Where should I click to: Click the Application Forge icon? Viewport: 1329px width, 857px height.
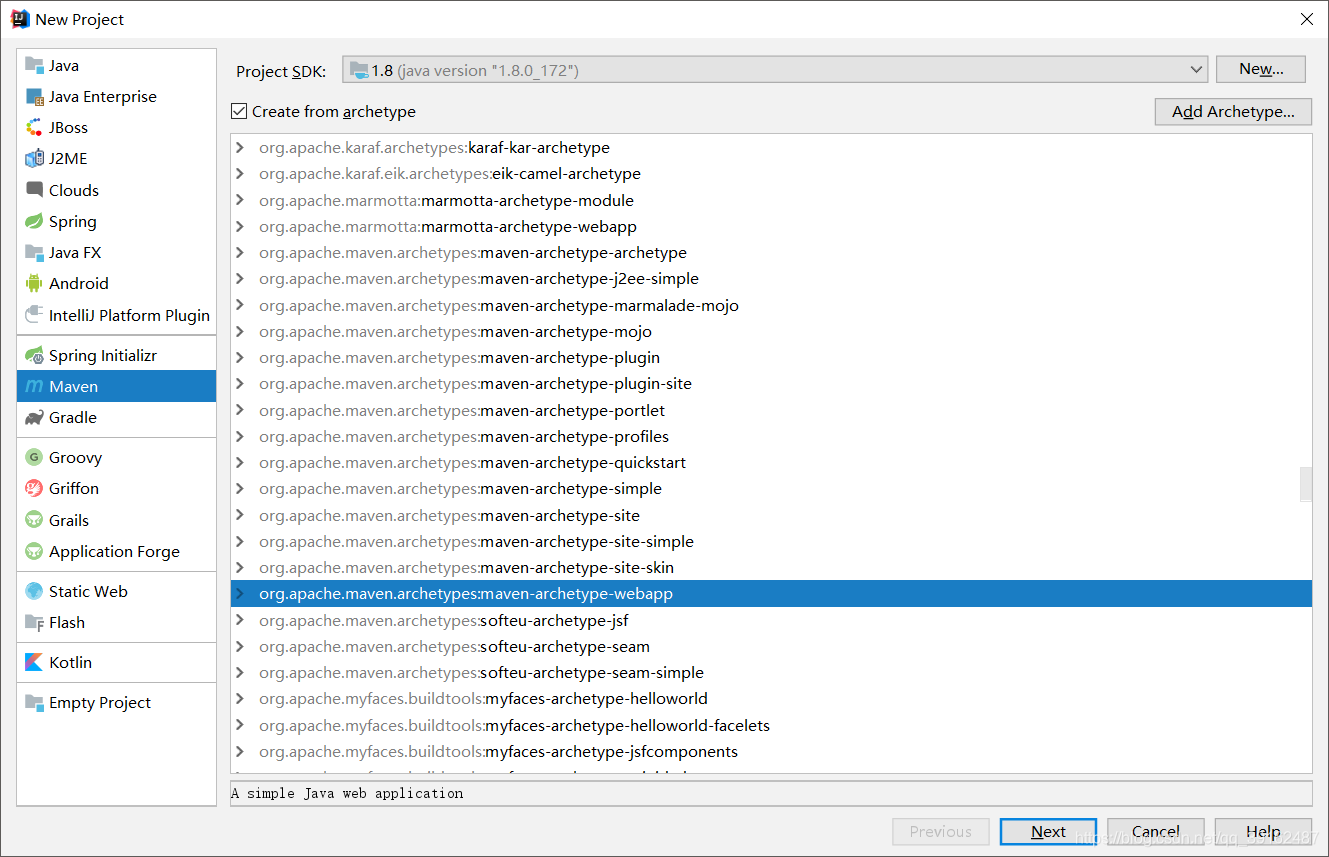(34, 551)
